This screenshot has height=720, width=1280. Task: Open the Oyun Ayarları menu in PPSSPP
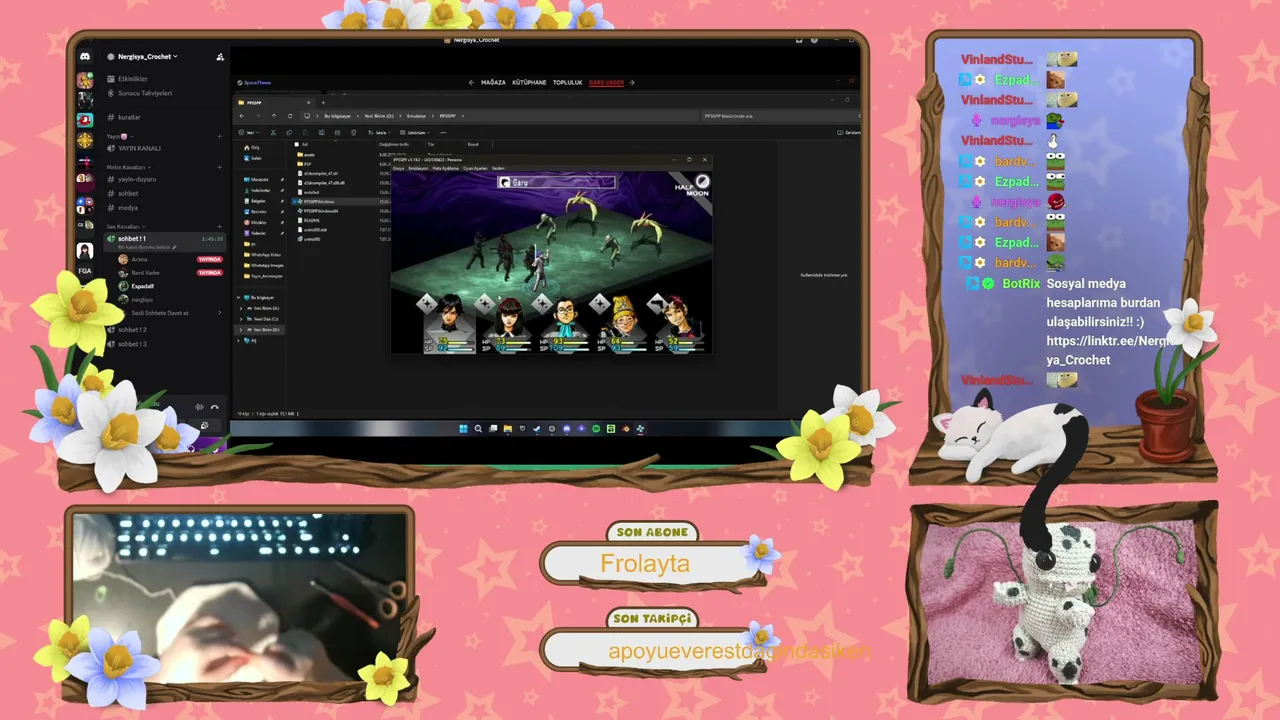475,168
